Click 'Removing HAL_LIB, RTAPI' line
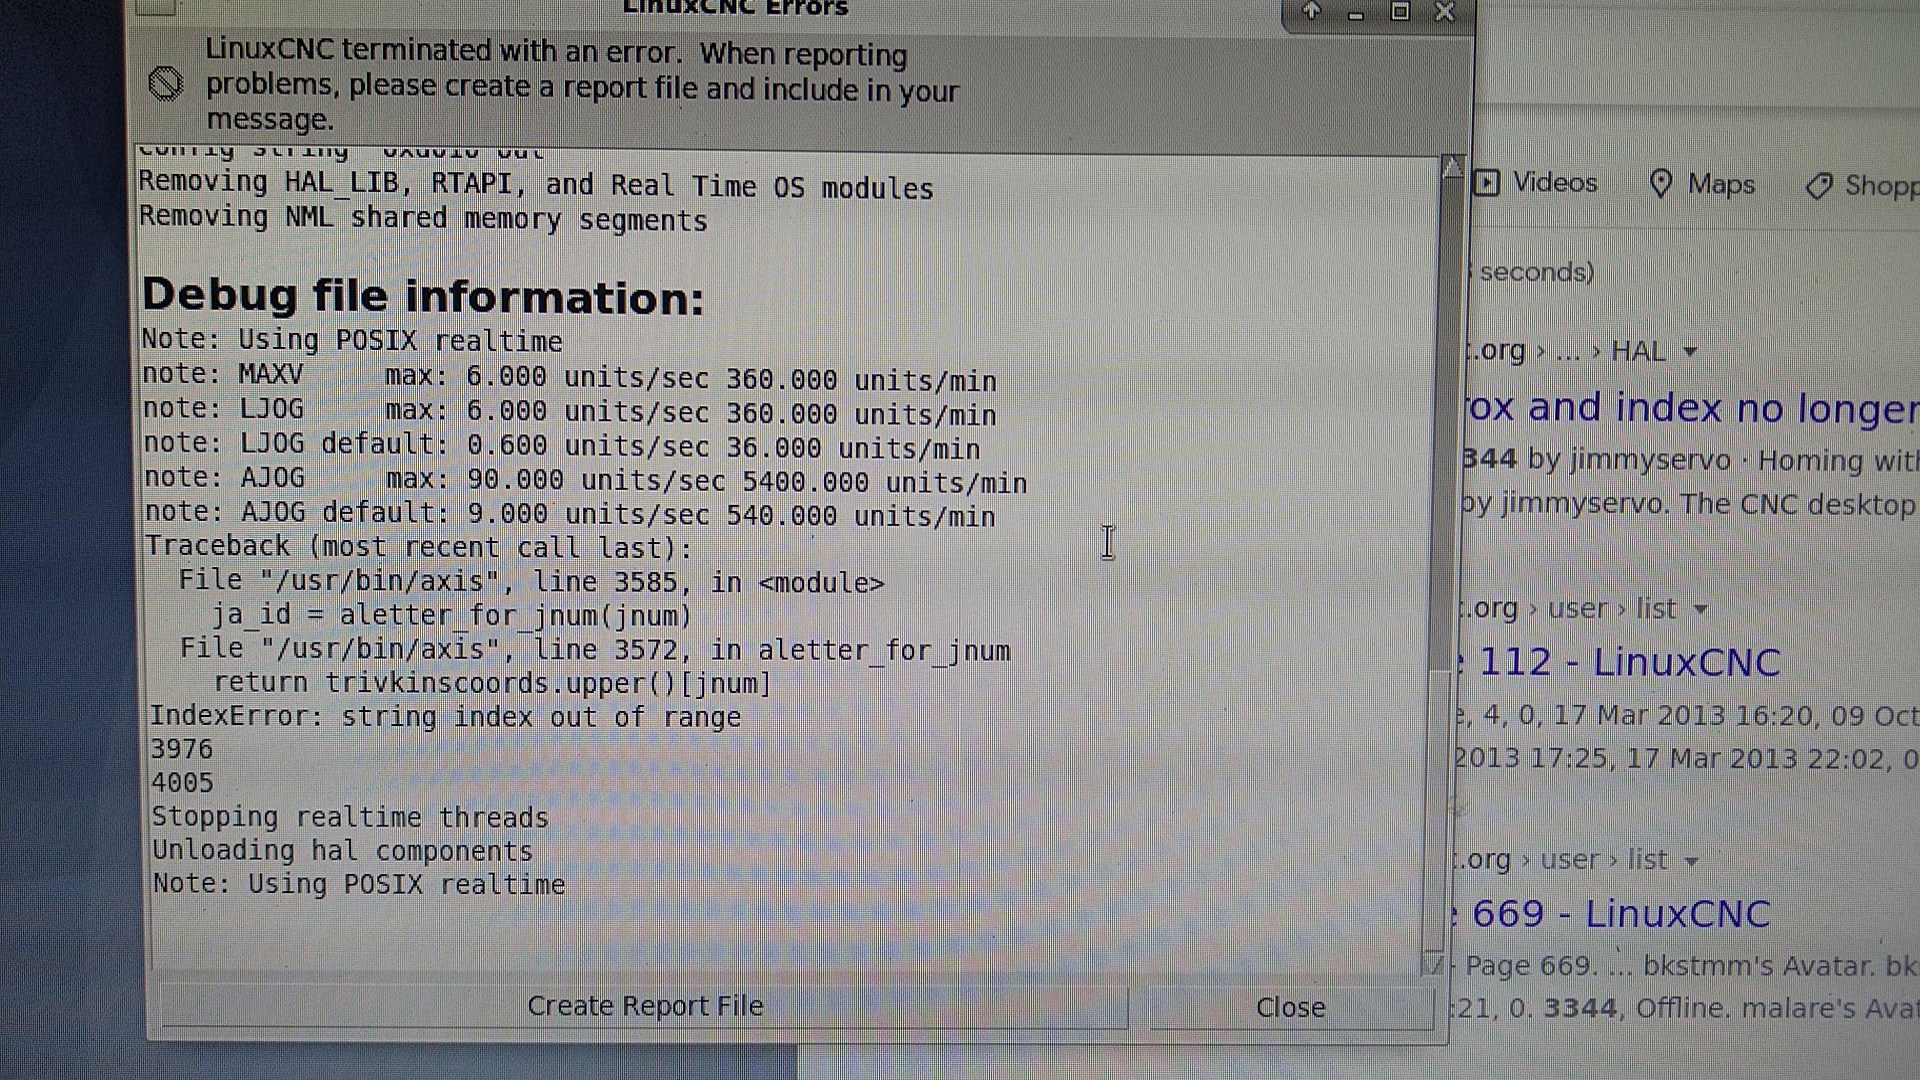The image size is (1920, 1080). (536, 185)
